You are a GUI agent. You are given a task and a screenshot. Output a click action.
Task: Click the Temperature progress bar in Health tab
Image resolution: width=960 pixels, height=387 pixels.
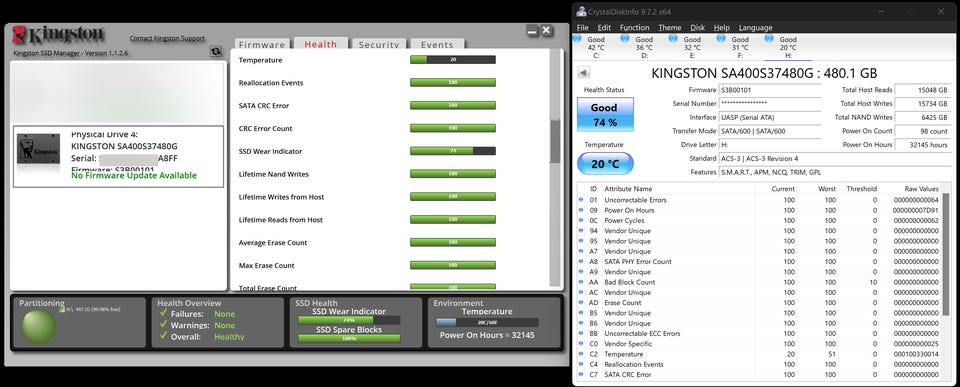(x=452, y=59)
